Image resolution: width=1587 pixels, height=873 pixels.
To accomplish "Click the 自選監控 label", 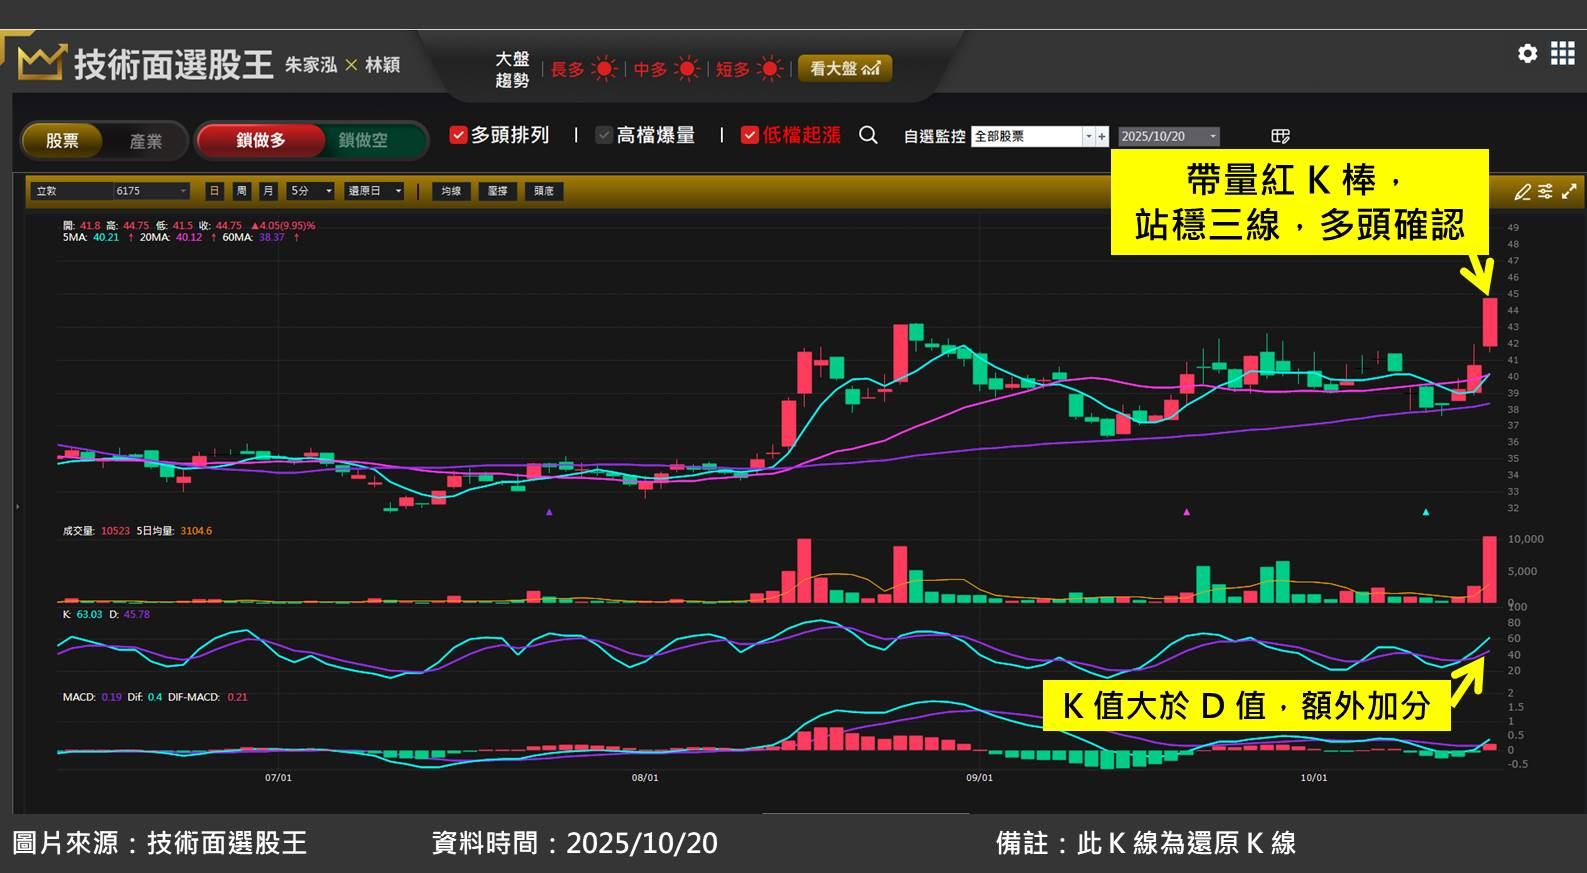I will [935, 136].
